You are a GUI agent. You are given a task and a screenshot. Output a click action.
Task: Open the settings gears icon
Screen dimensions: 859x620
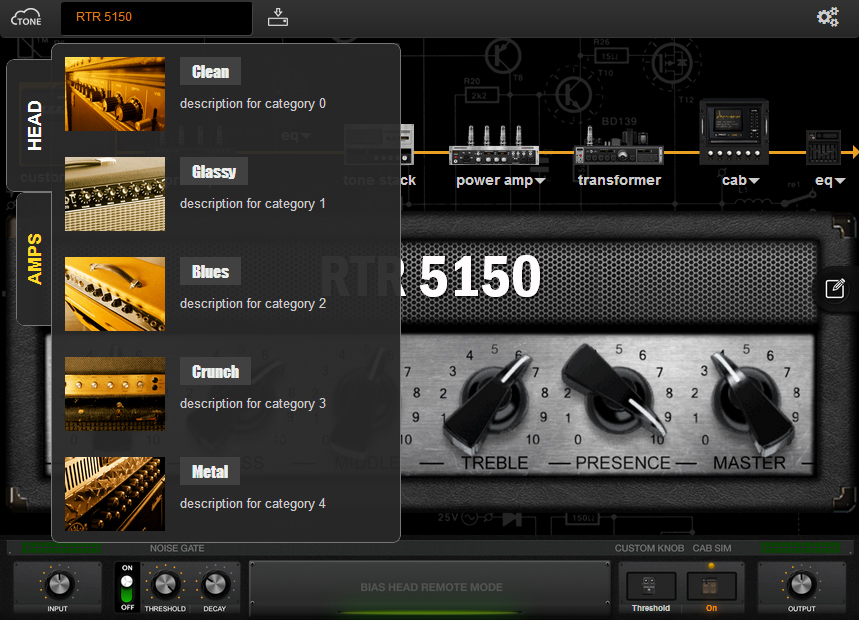point(828,17)
